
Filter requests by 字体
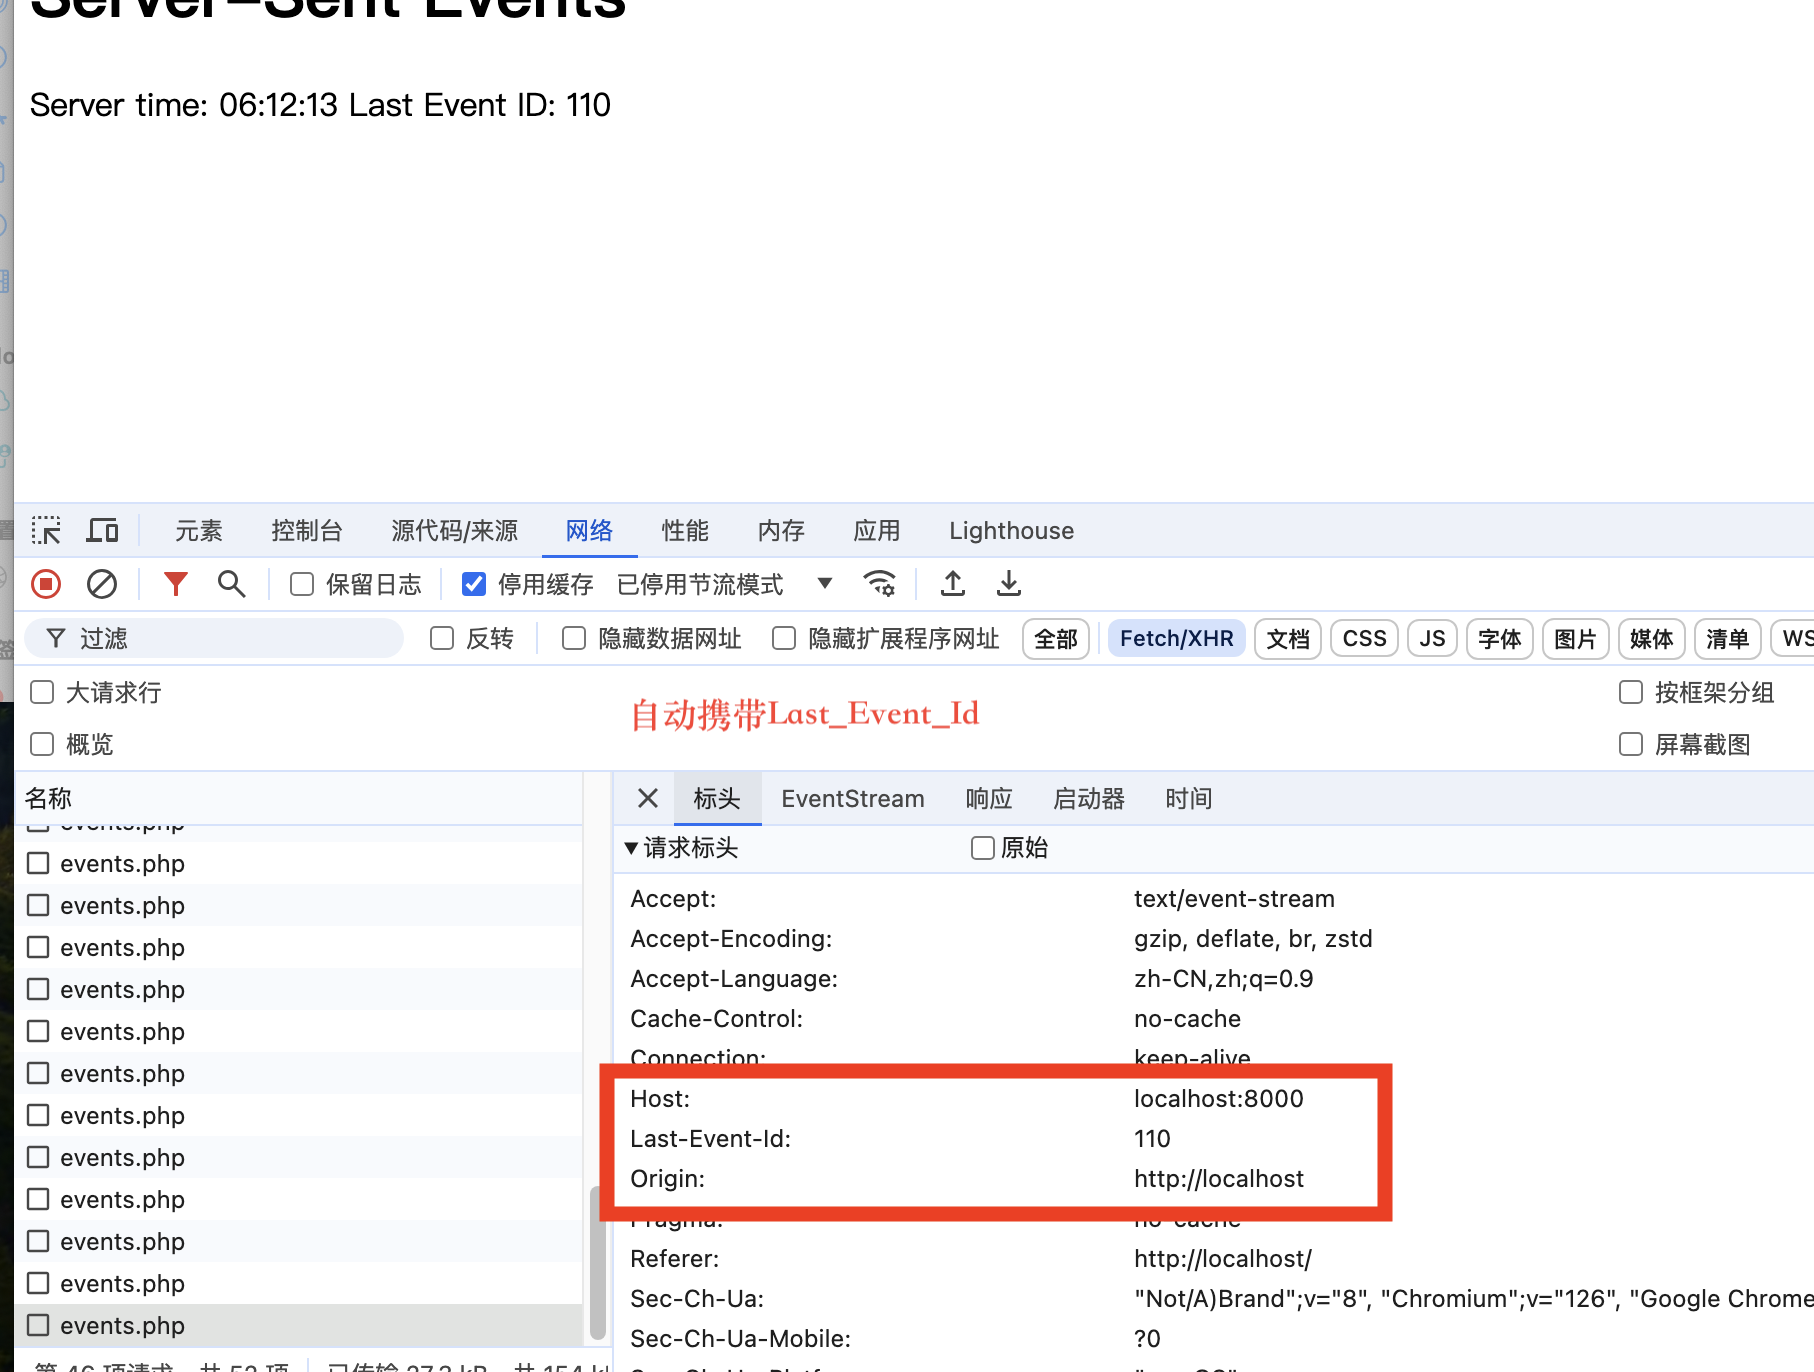pyautogui.click(x=1500, y=638)
